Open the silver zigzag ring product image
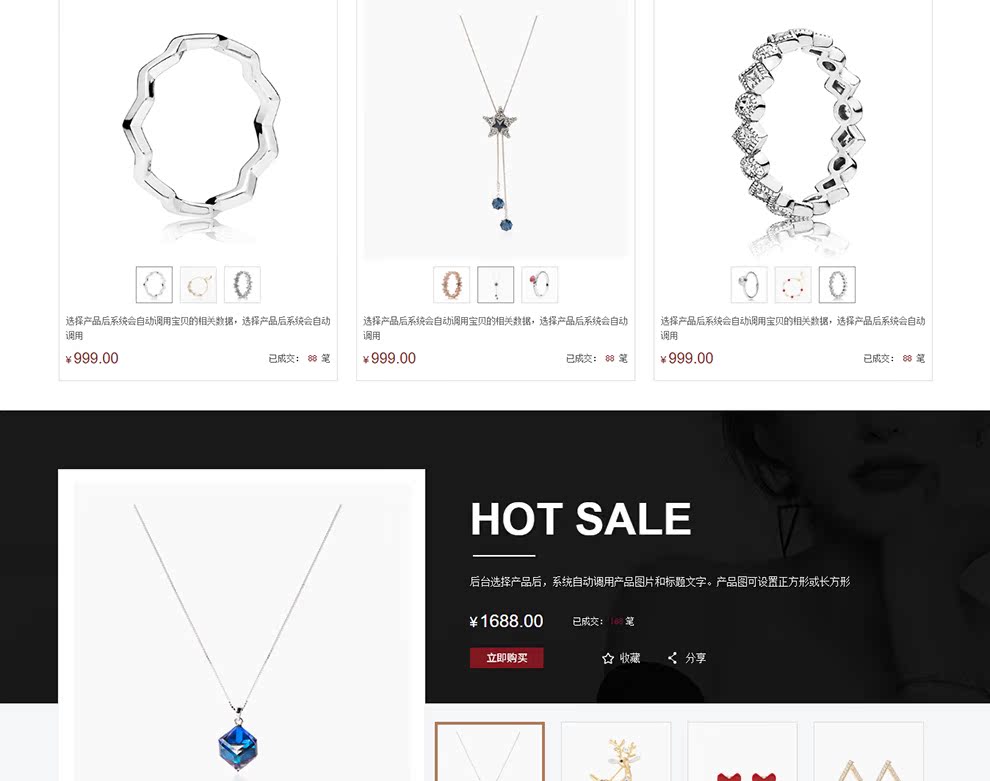 [198, 129]
